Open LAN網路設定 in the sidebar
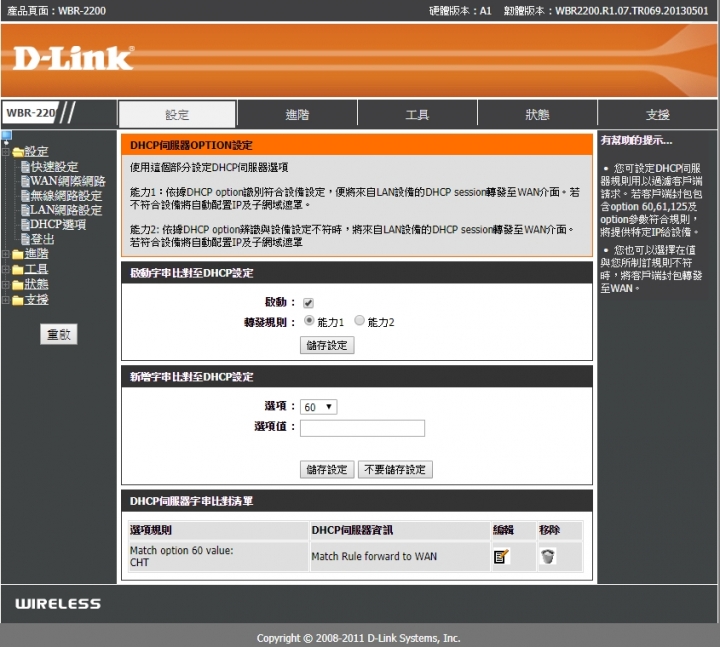The height and width of the screenshot is (647, 720). click(x=67, y=210)
